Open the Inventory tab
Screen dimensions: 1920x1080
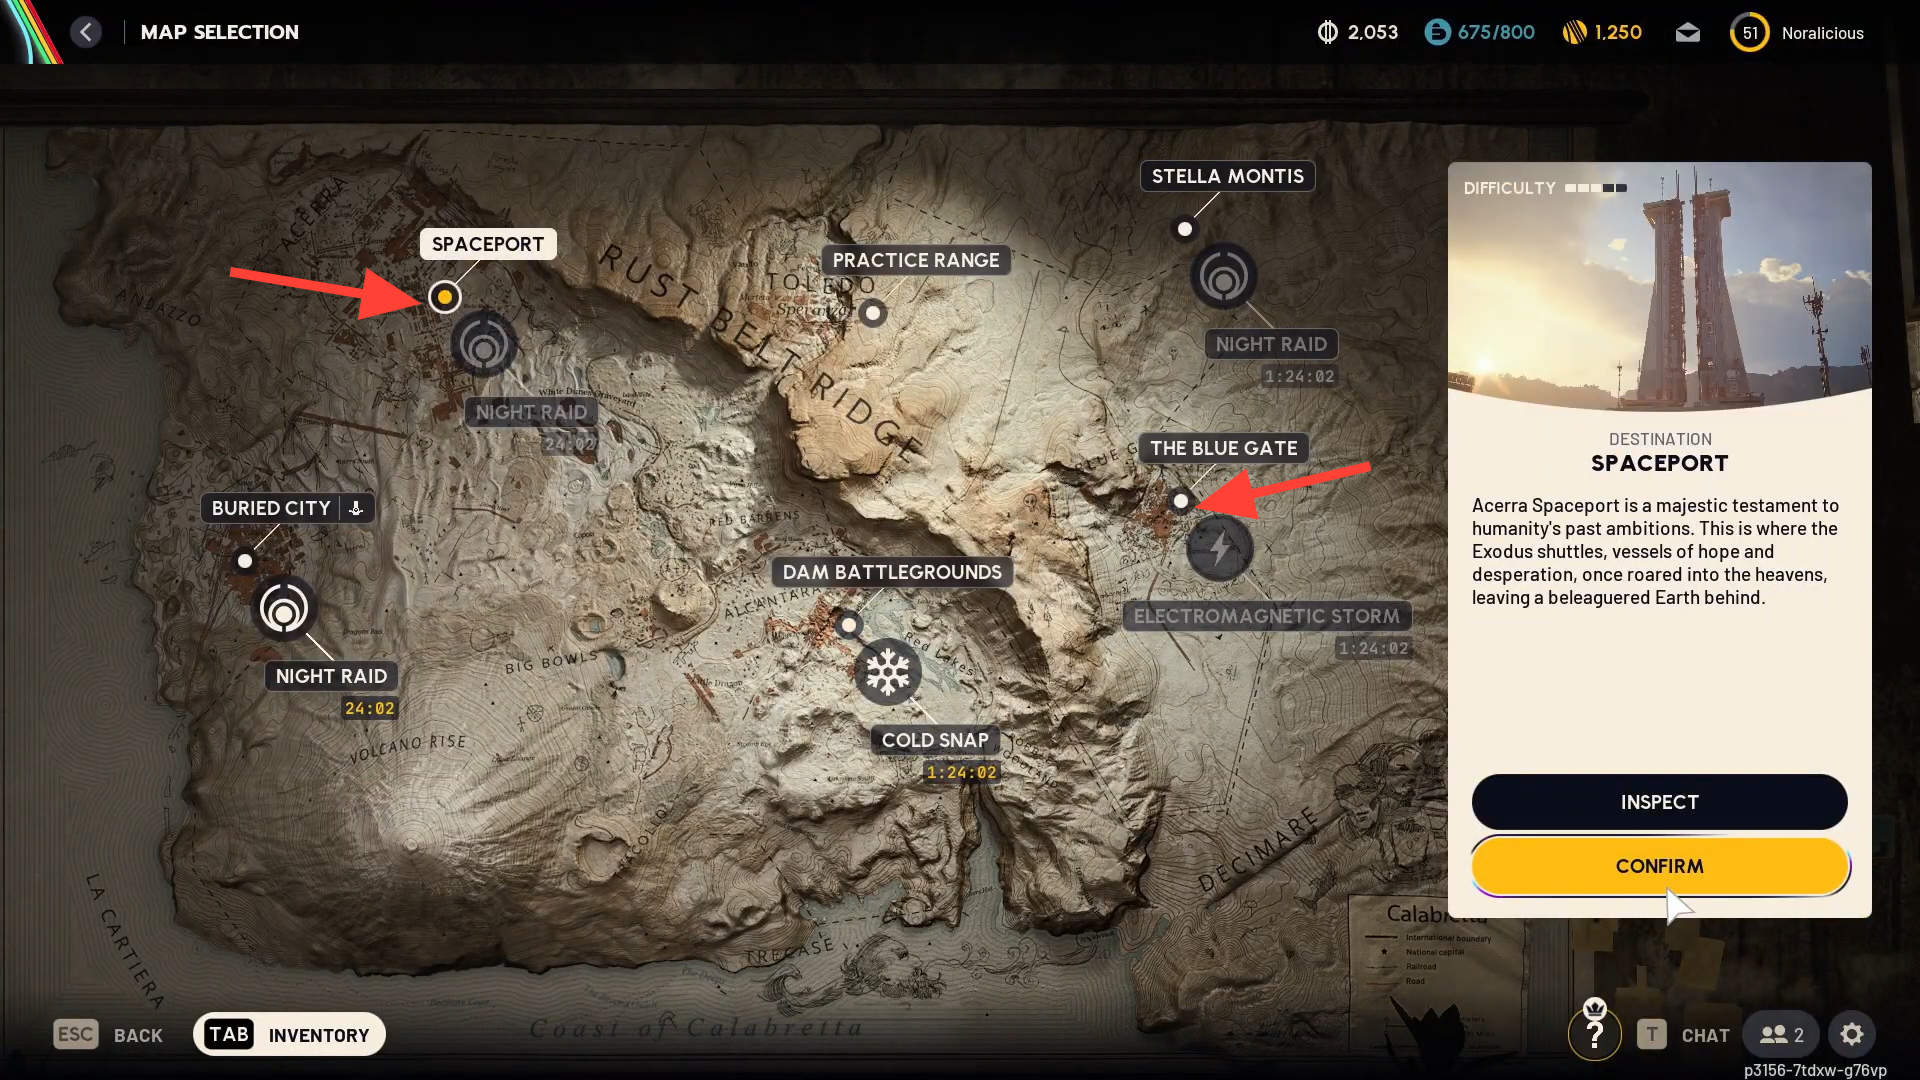point(289,1034)
